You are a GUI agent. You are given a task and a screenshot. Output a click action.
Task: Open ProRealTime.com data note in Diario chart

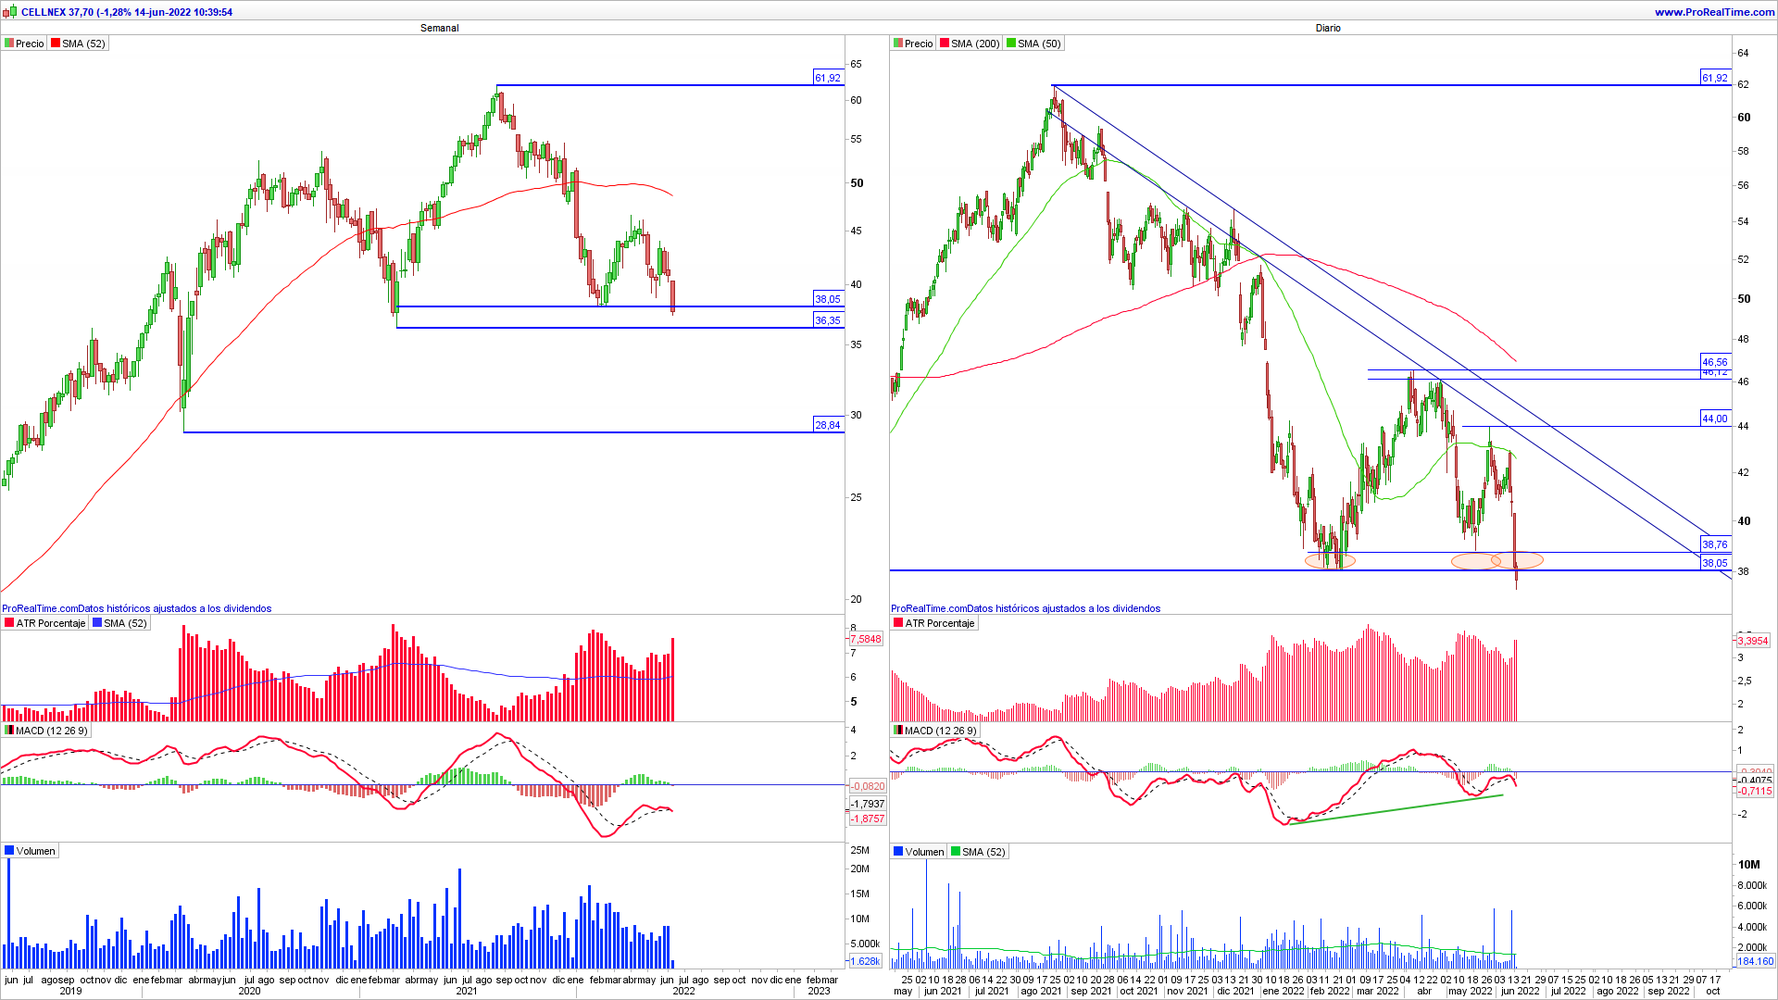click(1026, 608)
